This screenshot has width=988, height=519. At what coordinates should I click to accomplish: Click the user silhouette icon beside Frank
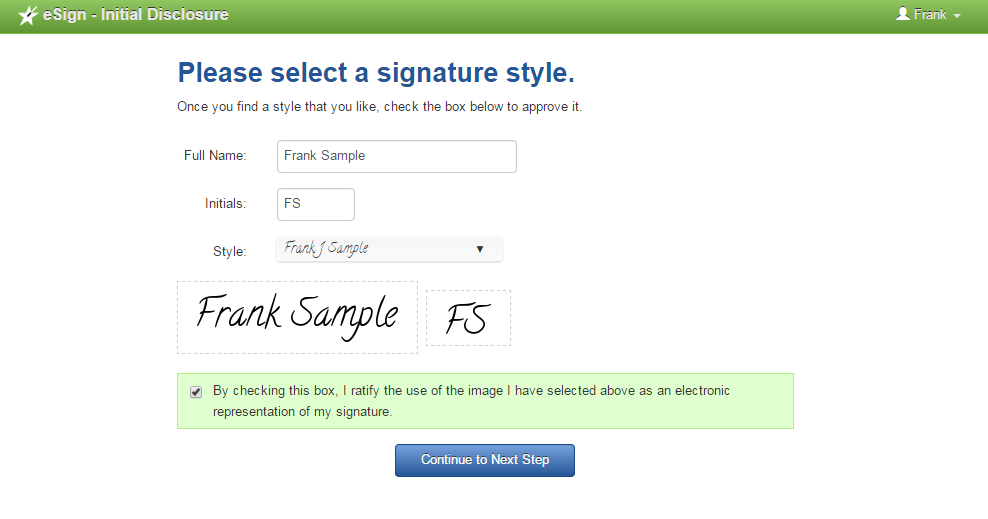pyautogui.click(x=903, y=14)
